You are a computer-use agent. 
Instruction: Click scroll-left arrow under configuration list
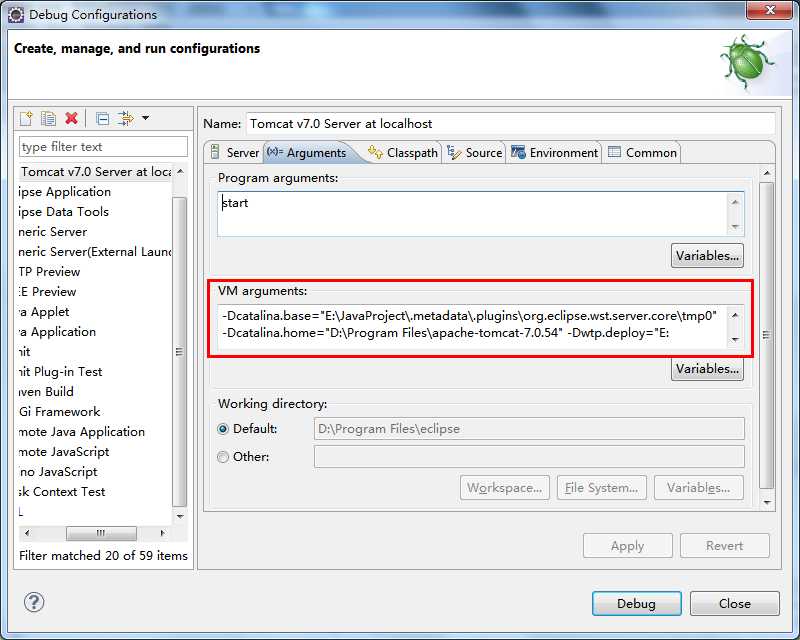coord(27,533)
